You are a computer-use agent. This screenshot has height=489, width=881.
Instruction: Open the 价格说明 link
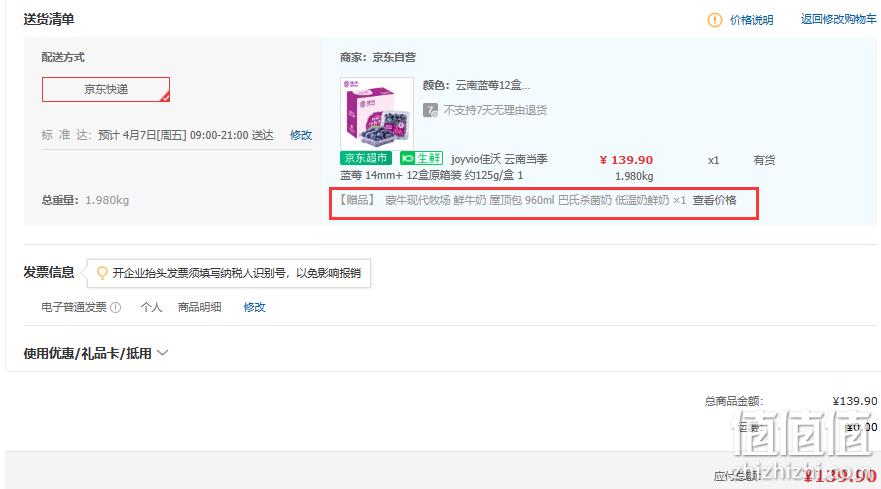click(751, 20)
